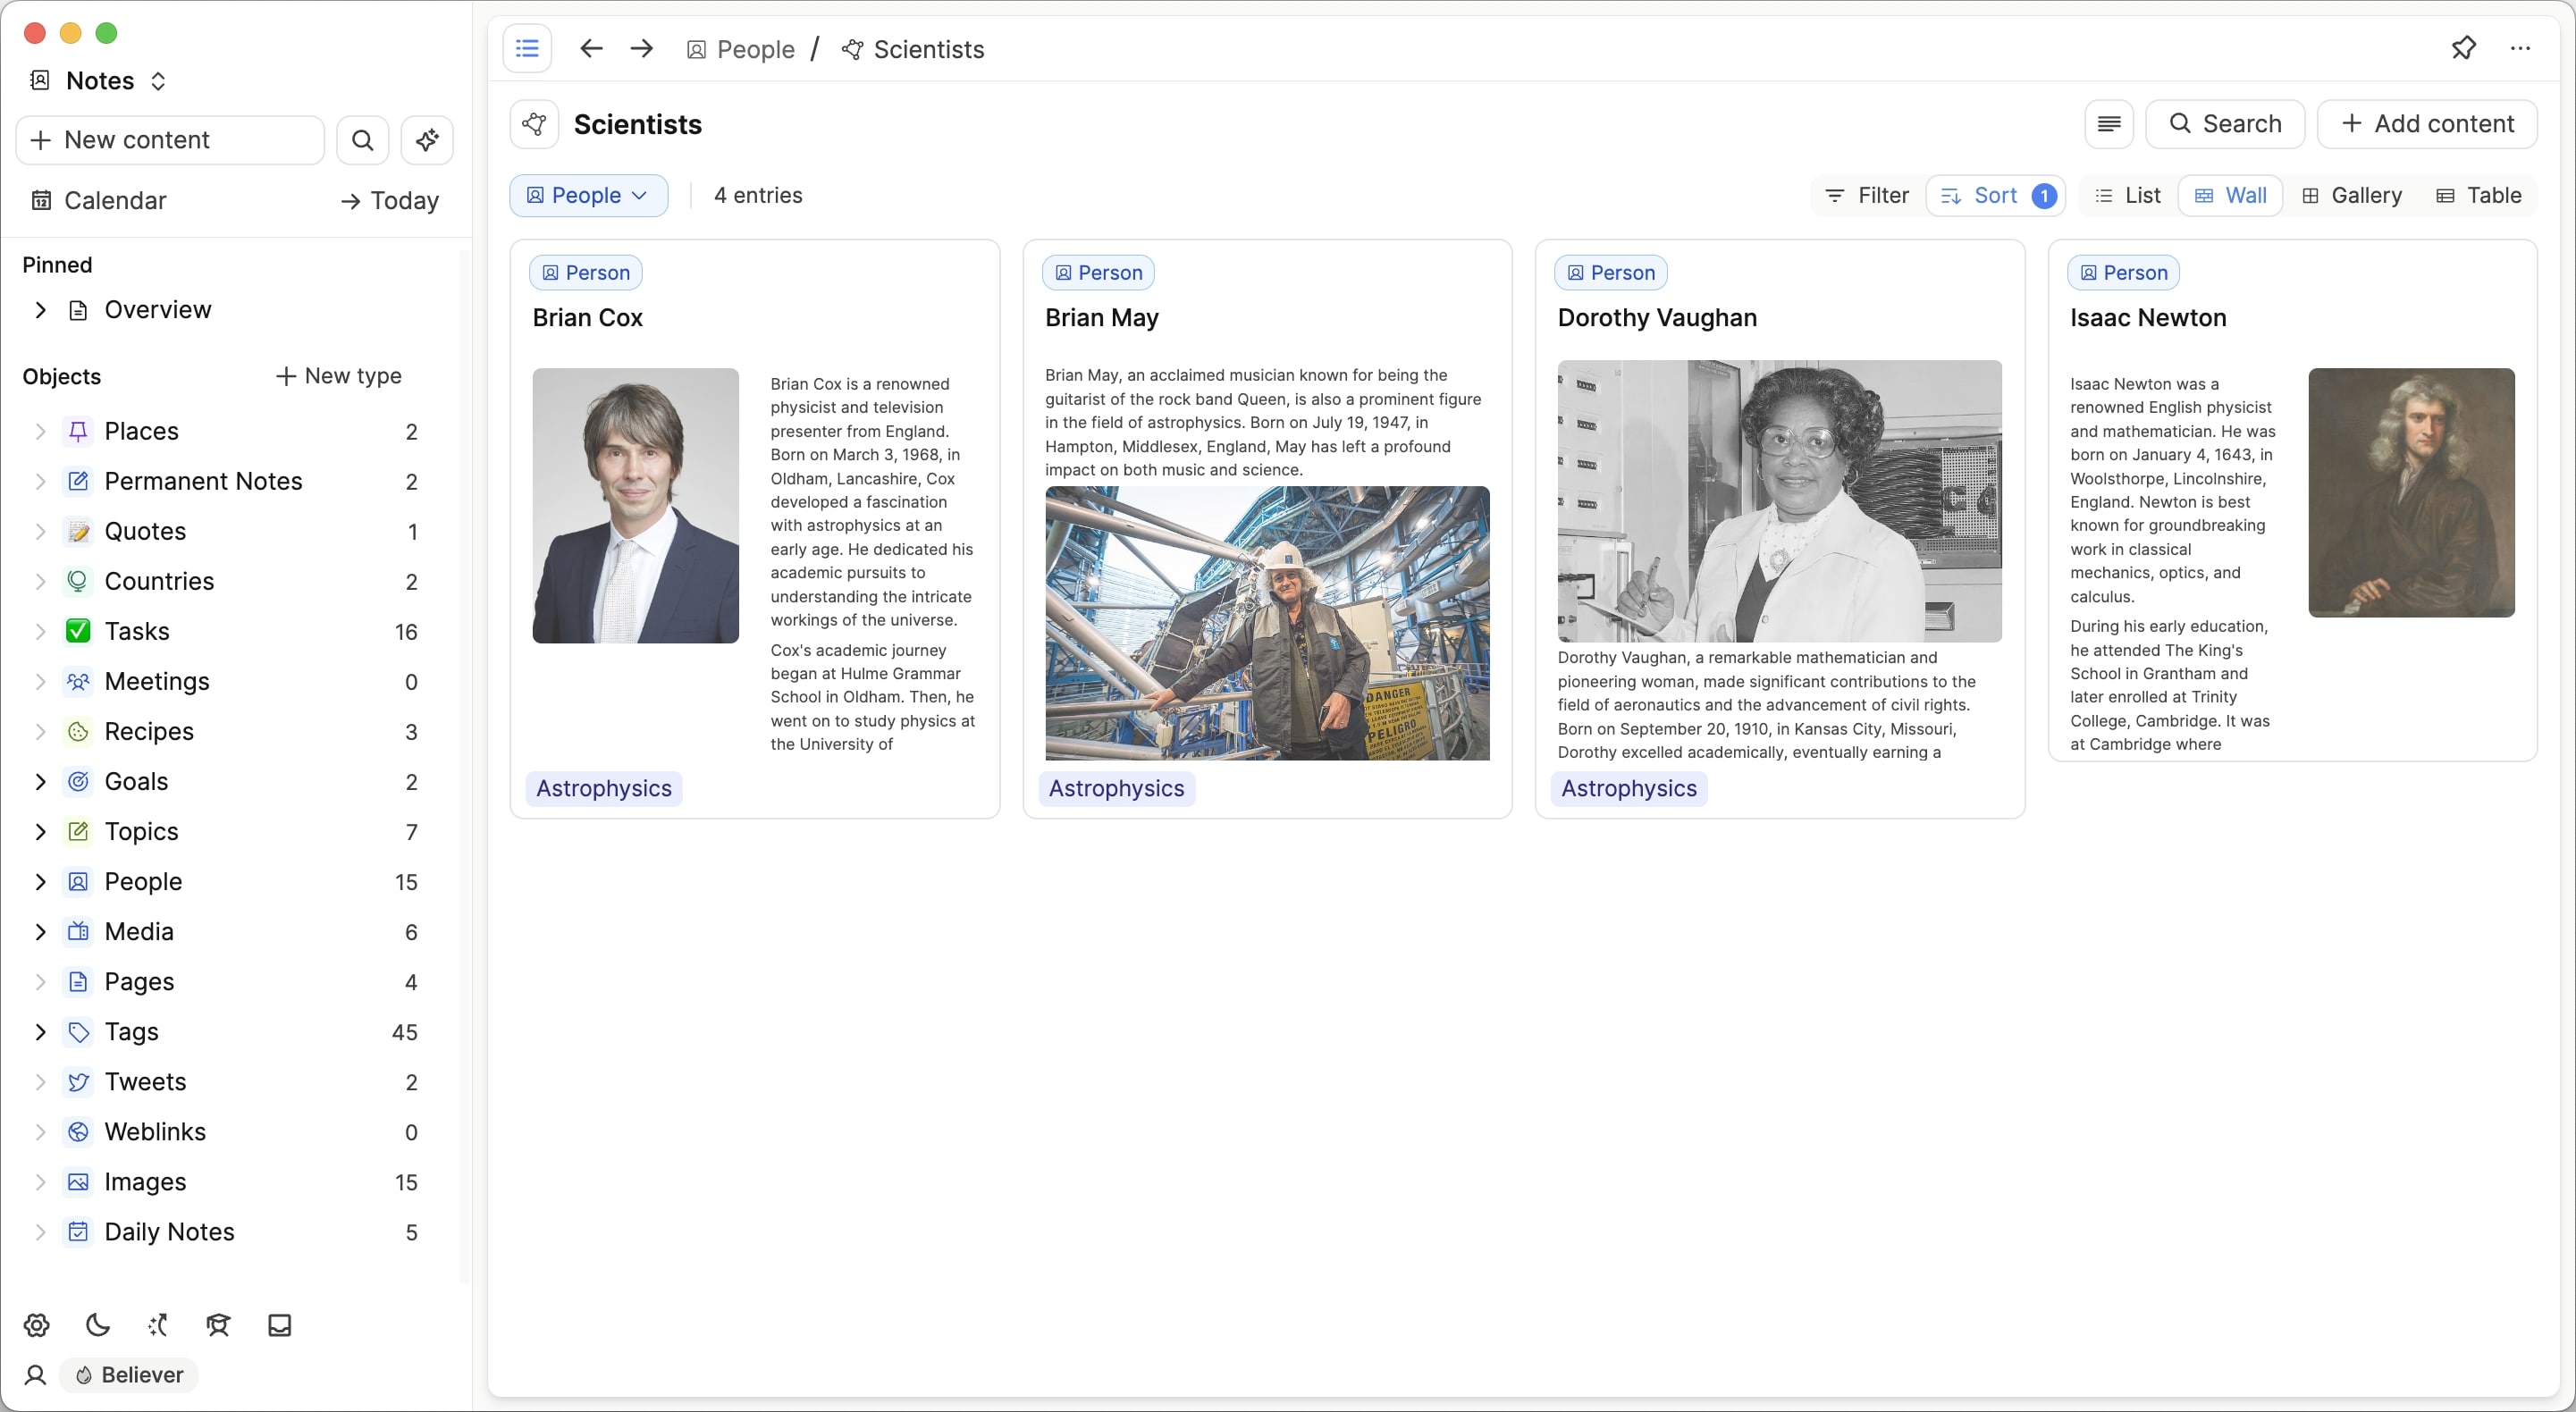2576x1412 pixels.
Task: Open Dorothy Vaughan photo thumbnail
Action: pyautogui.click(x=1779, y=501)
